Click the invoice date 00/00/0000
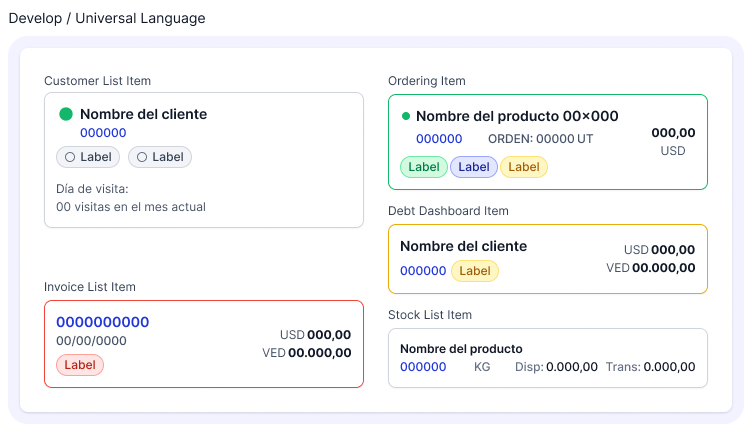This screenshot has height=432, width=752. click(x=91, y=341)
